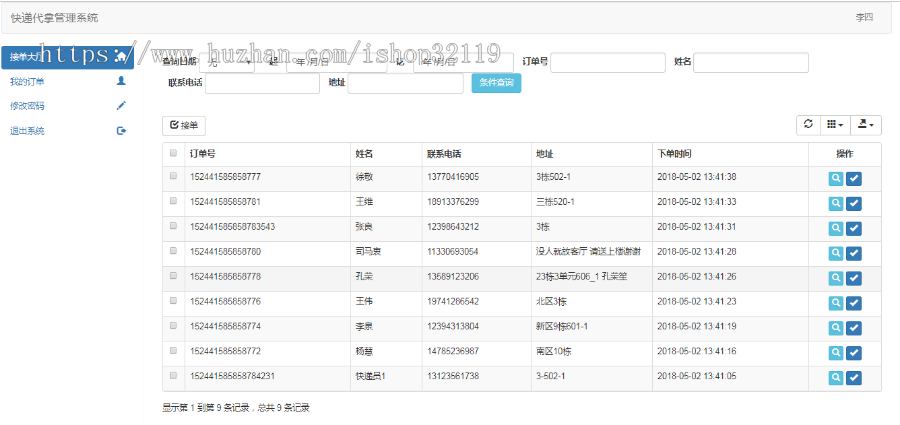View details of order for 司马衷
Viewport: 900px width, 425px height.
(836, 253)
